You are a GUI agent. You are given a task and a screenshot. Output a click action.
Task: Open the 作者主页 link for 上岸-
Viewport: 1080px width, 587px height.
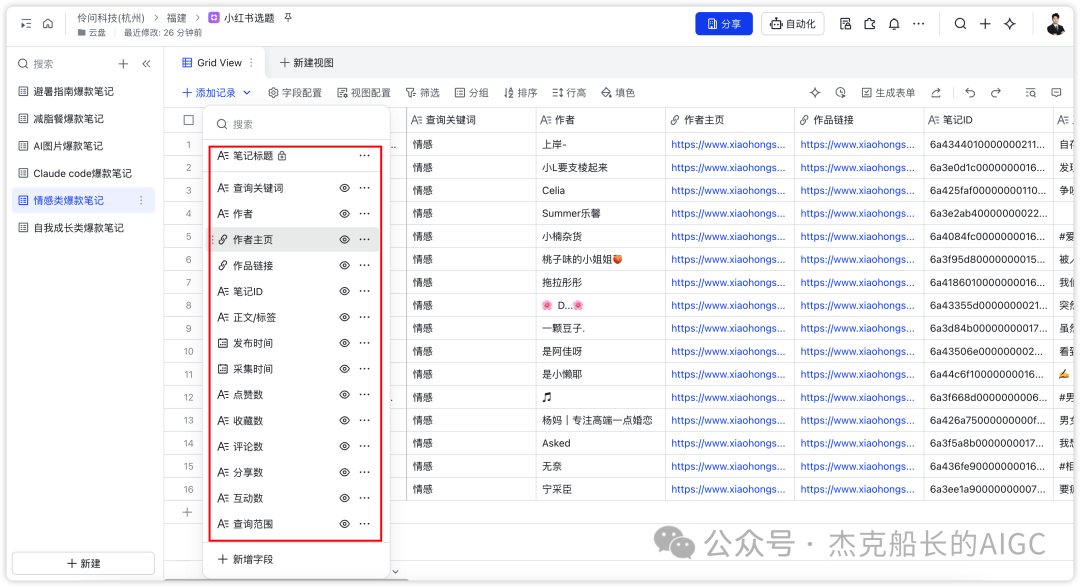coord(728,145)
